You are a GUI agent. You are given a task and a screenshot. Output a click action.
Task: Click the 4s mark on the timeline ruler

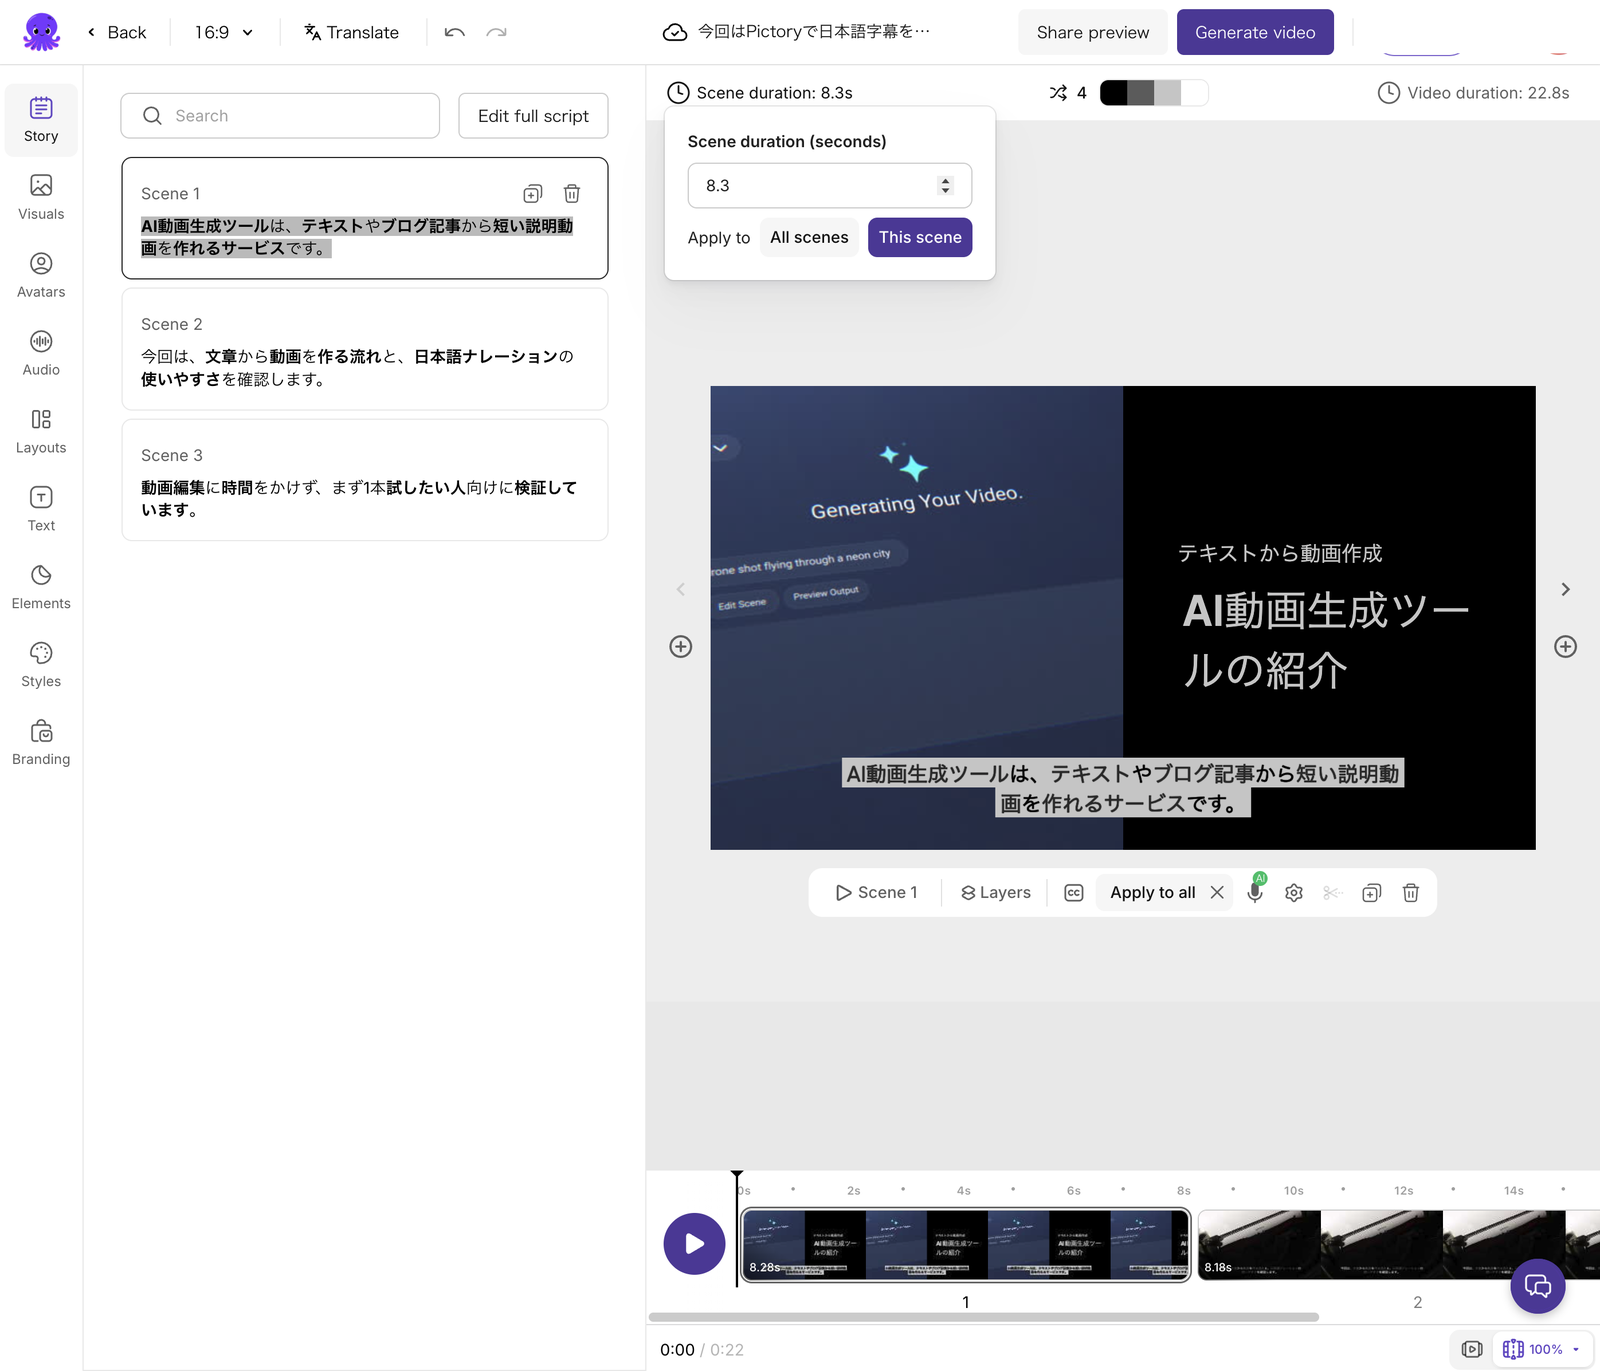[963, 1191]
